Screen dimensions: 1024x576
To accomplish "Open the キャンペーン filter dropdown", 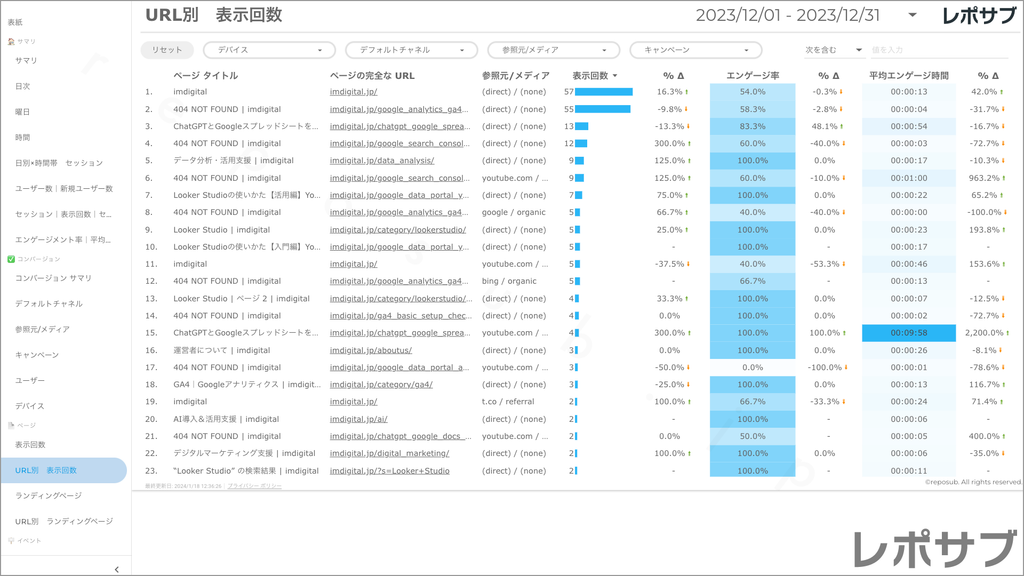I will (x=695, y=50).
